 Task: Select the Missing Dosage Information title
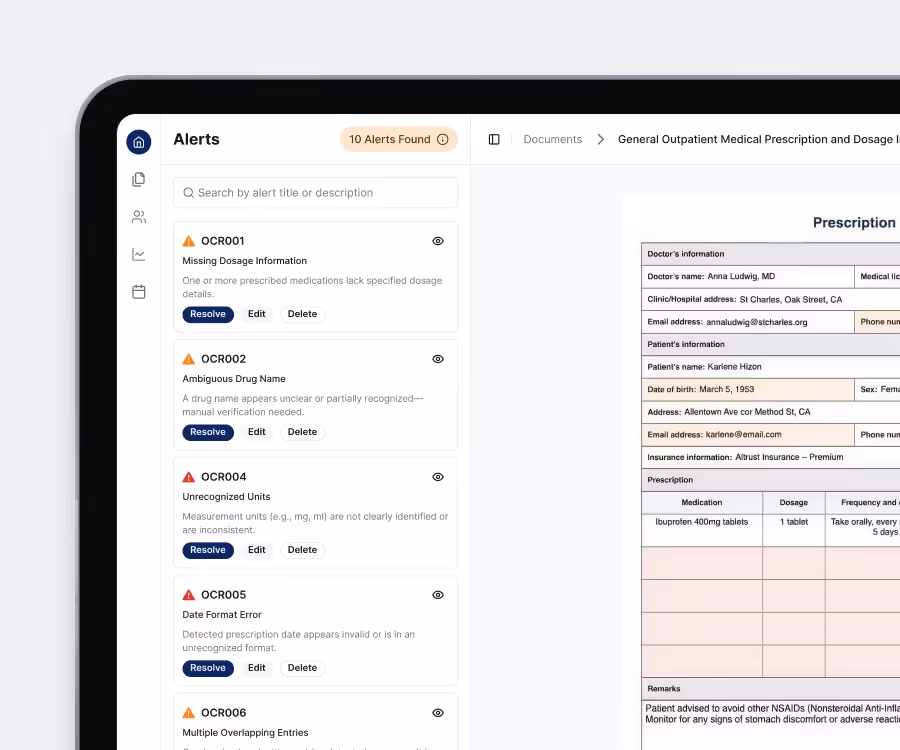(245, 261)
